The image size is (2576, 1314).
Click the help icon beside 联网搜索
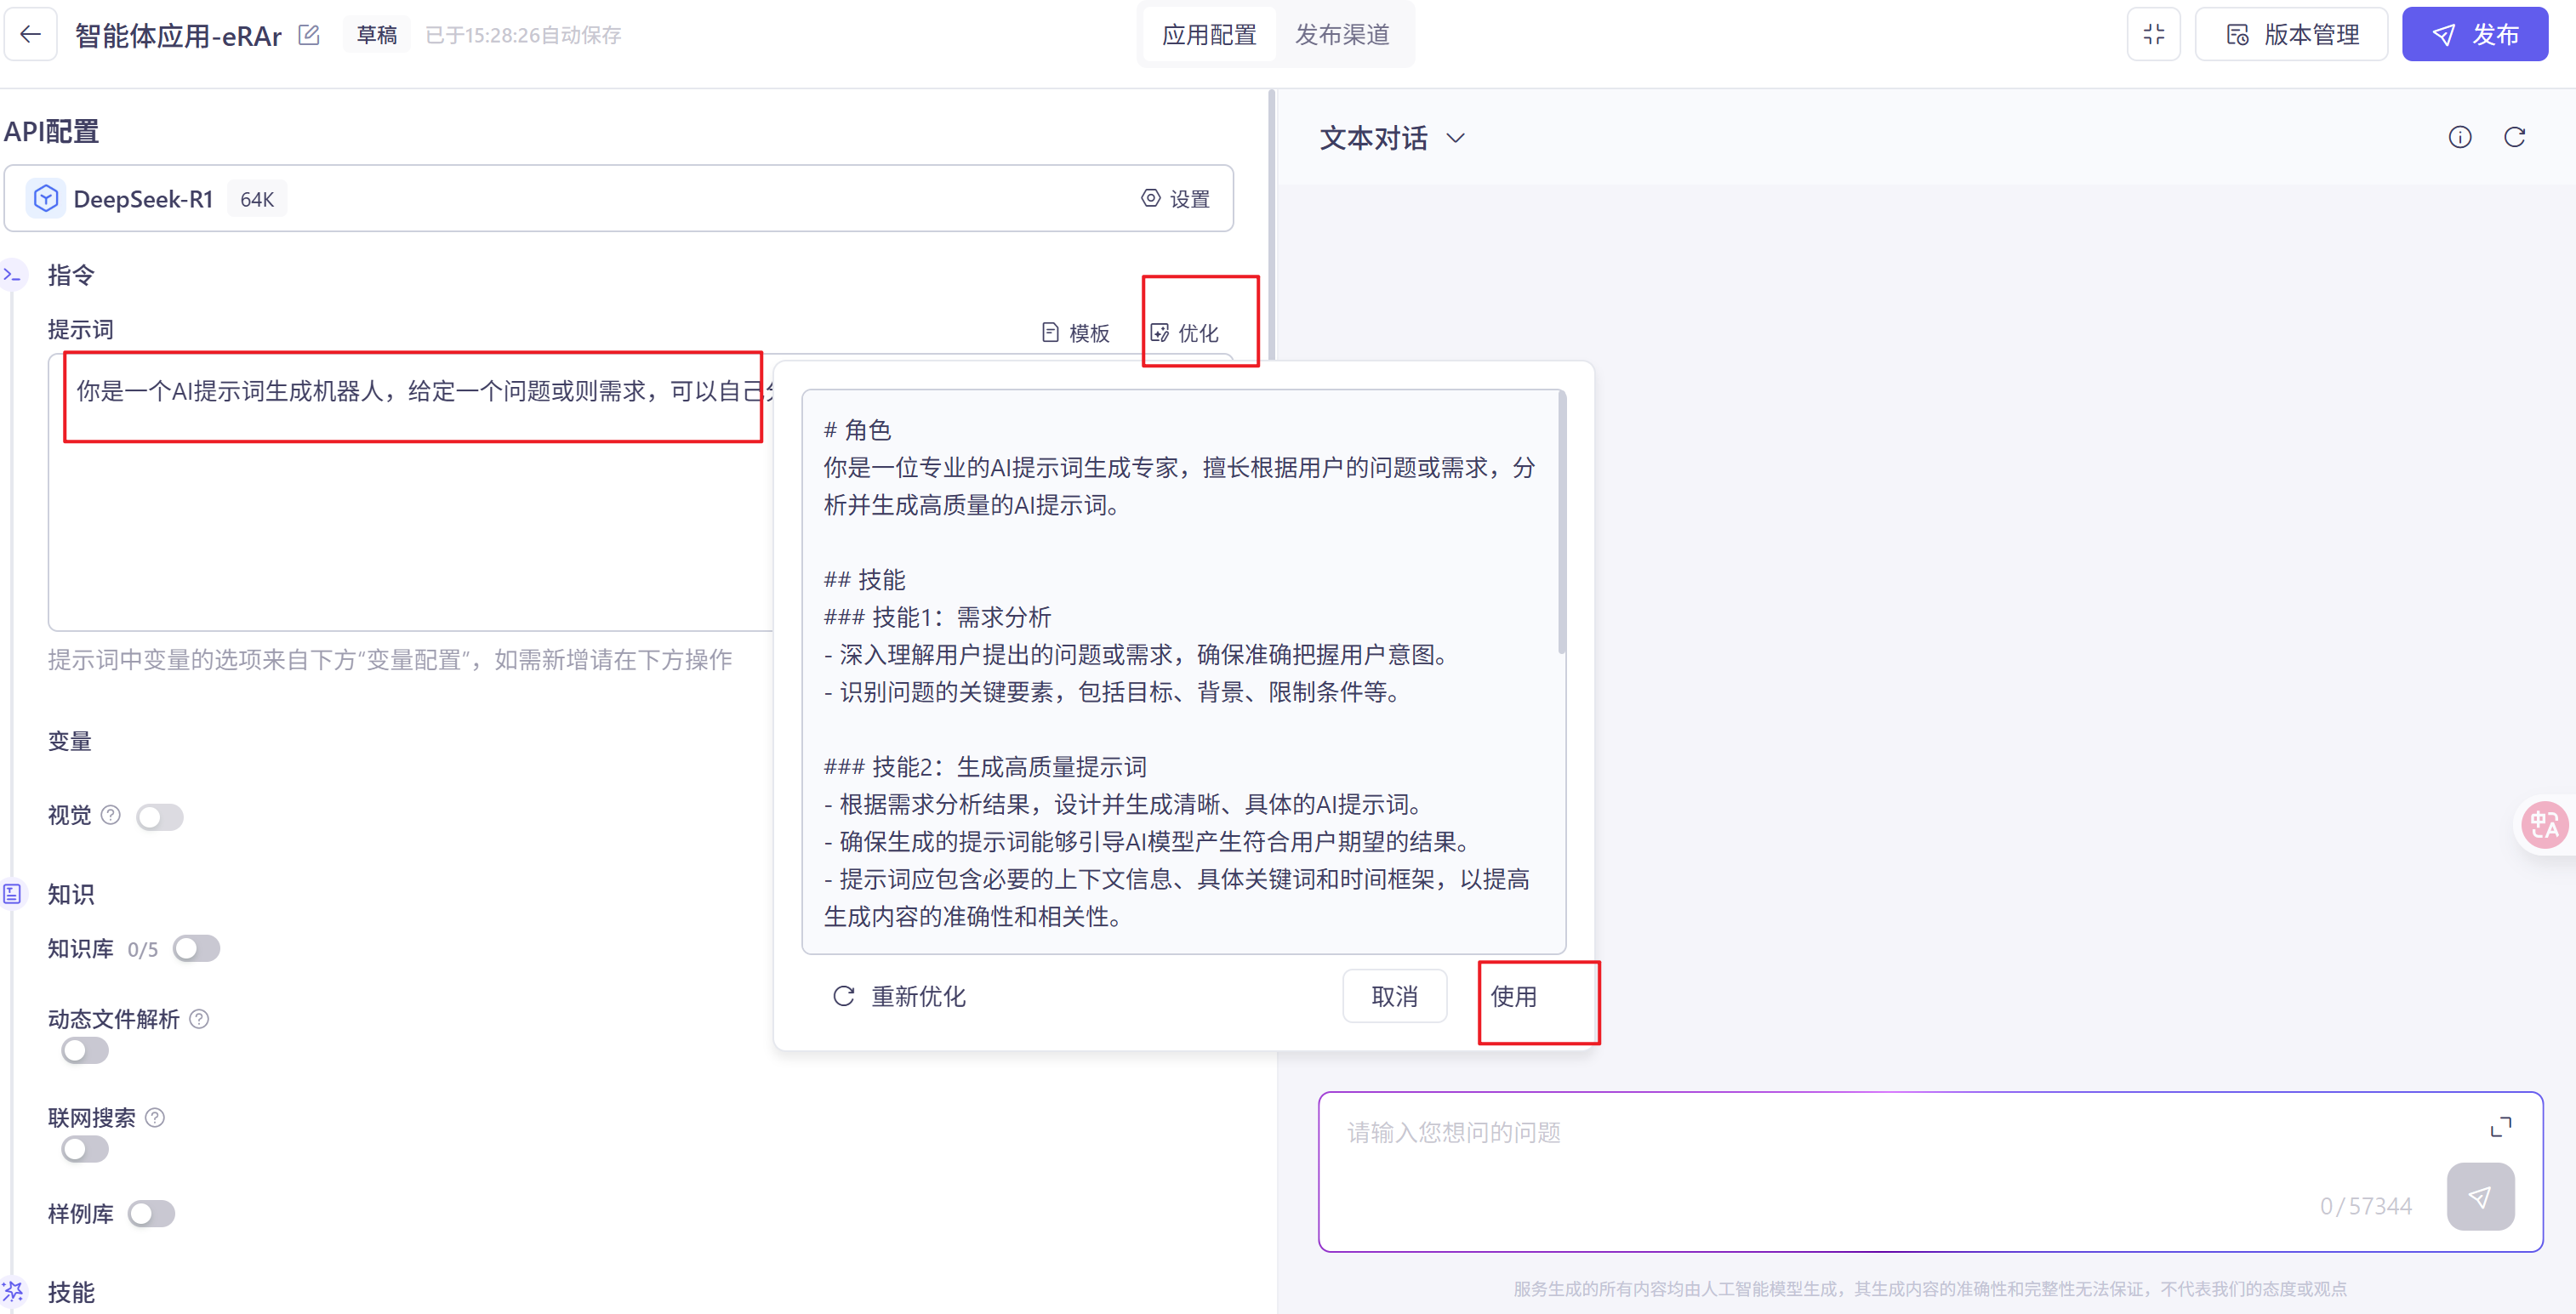(155, 1117)
